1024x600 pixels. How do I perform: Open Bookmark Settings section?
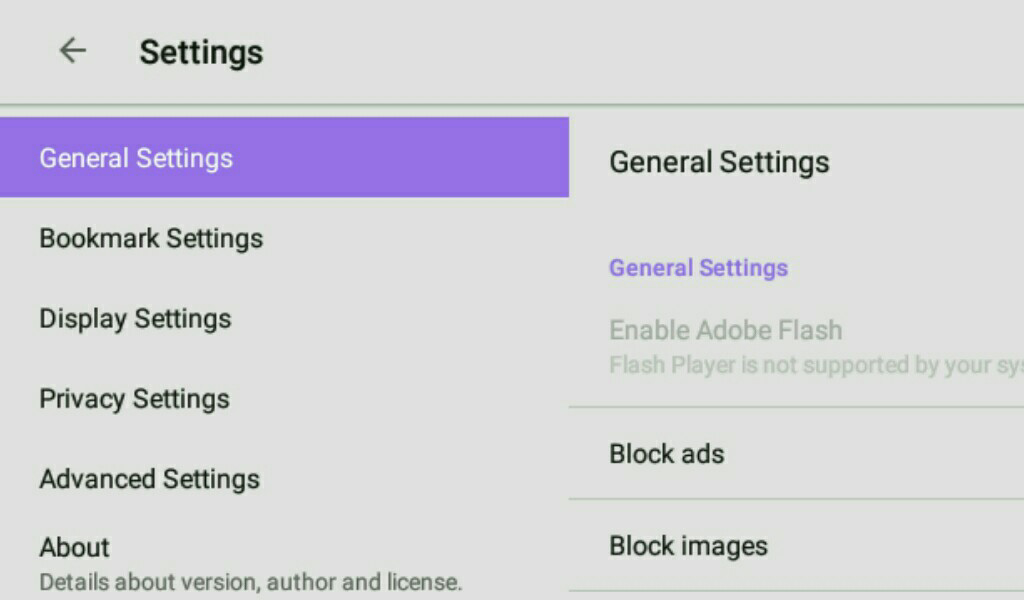[151, 238]
